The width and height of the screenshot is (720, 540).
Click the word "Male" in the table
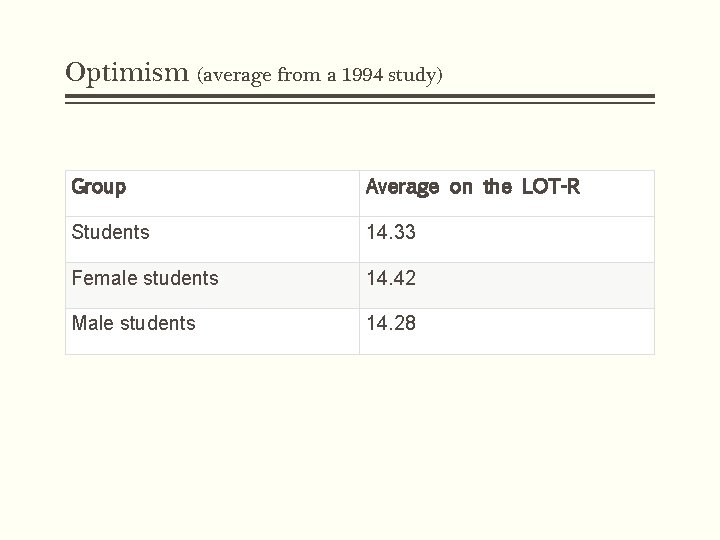[x=93, y=323]
